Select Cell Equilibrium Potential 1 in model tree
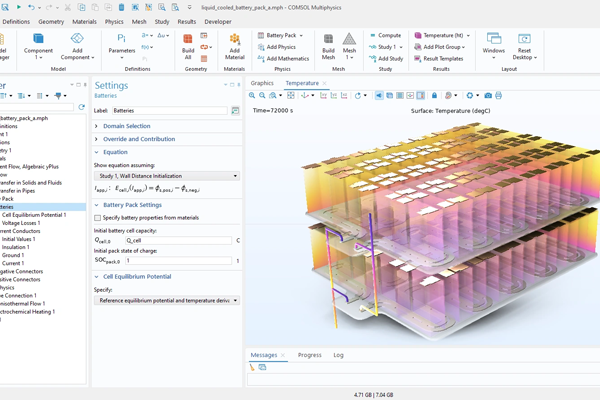600x400 pixels. (x=34, y=215)
